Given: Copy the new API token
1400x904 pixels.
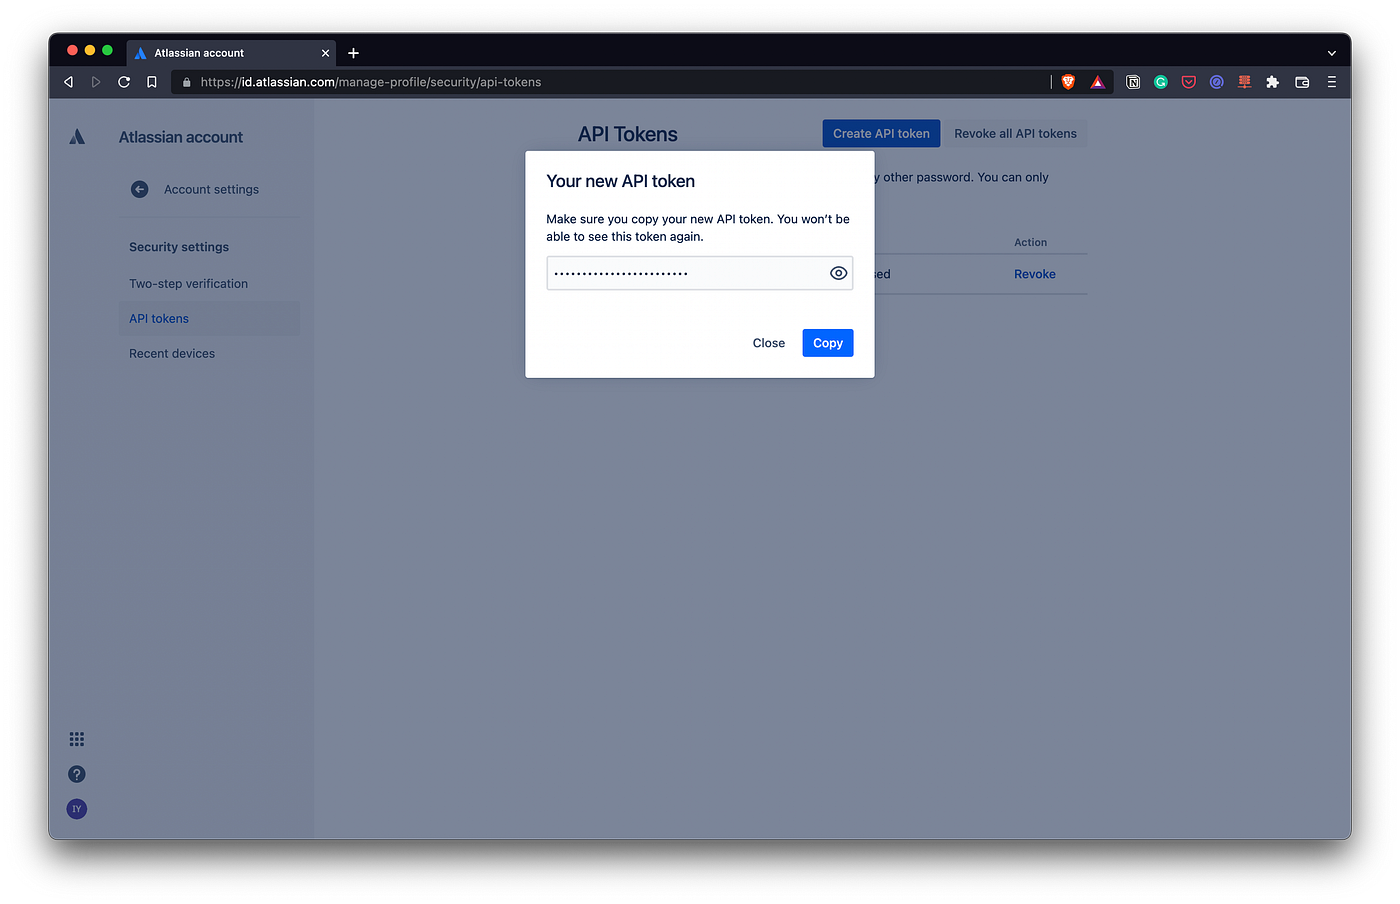Looking at the screenshot, I should [x=827, y=342].
